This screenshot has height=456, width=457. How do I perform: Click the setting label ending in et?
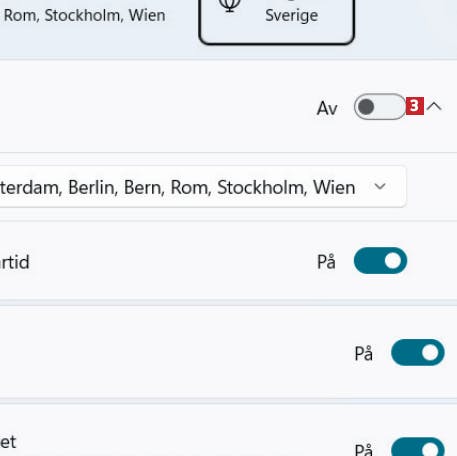(8, 442)
